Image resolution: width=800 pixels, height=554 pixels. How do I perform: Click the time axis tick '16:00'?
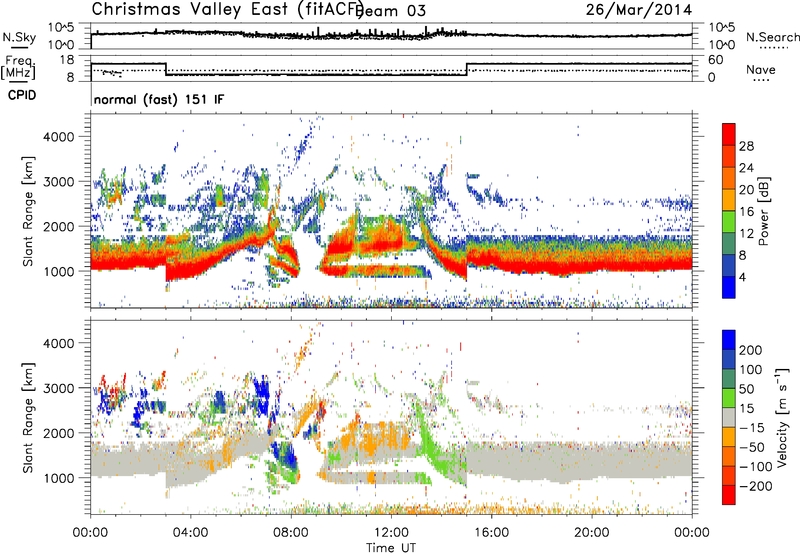point(491,533)
